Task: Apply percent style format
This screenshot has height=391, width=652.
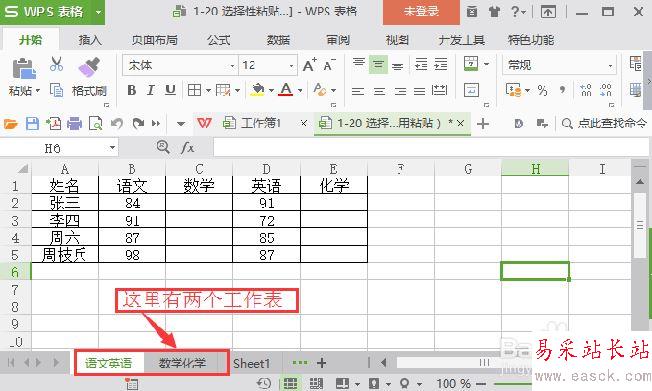Action: [x=543, y=90]
